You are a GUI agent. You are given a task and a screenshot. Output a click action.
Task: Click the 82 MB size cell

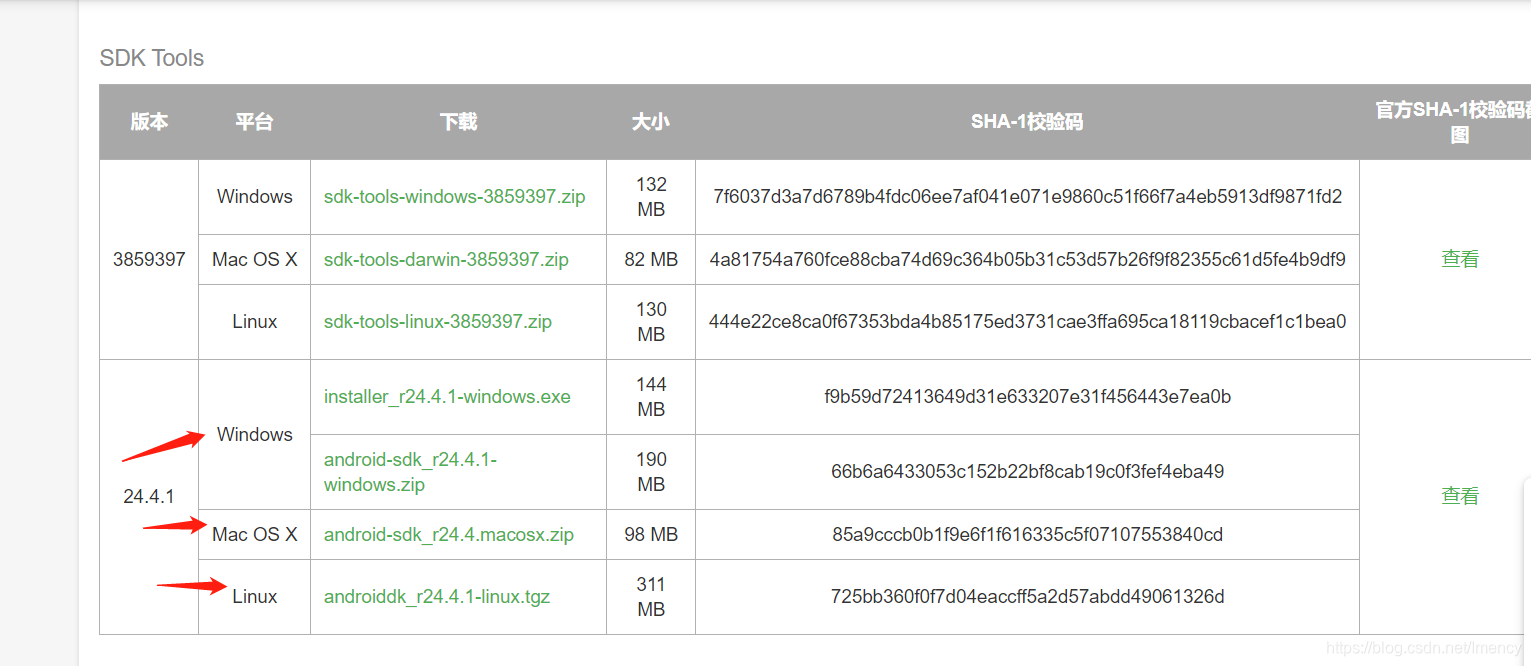(x=651, y=260)
